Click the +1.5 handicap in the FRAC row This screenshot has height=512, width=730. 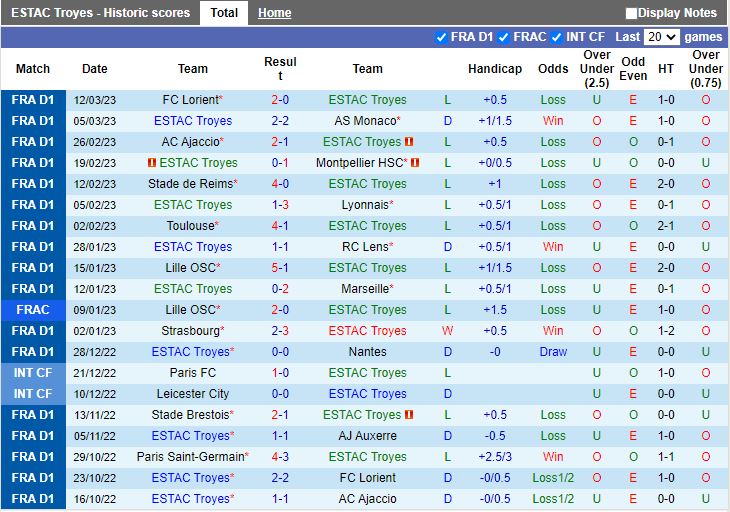[495, 310]
